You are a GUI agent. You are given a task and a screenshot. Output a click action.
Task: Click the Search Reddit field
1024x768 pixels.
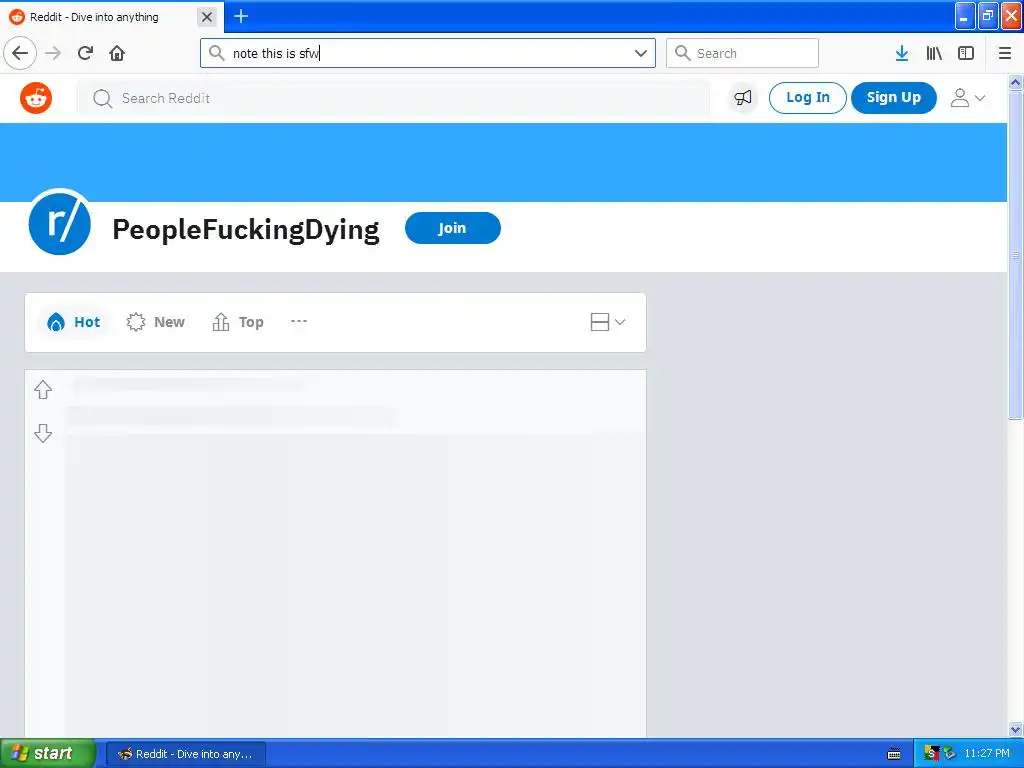tap(393, 98)
